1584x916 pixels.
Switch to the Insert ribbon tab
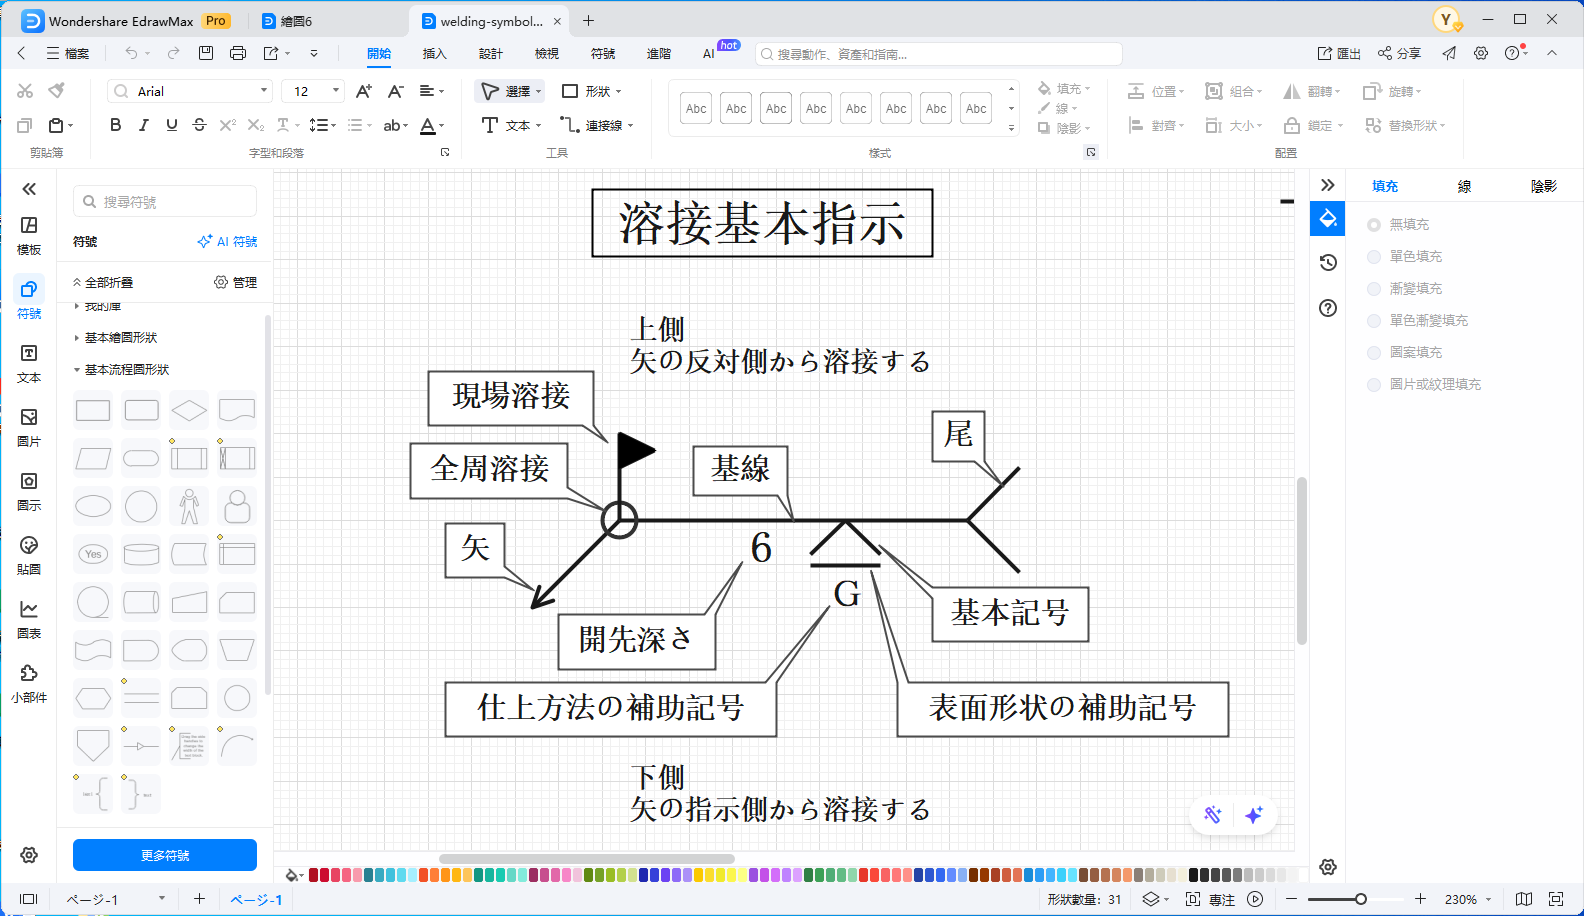point(434,54)
